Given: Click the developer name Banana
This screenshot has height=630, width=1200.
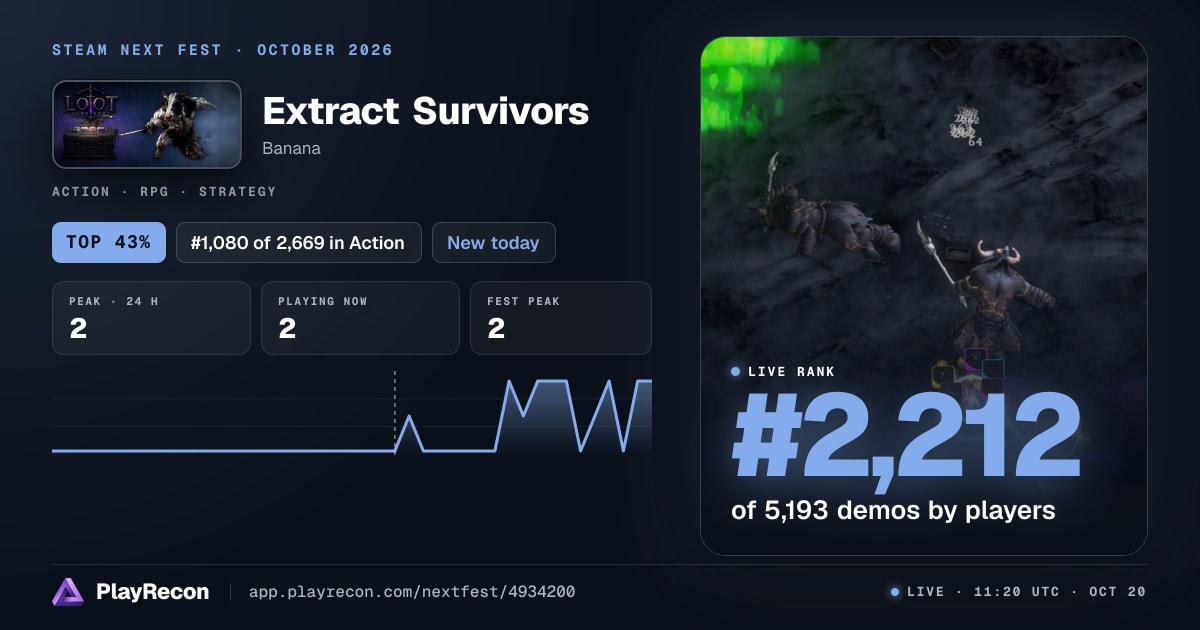Looking at the screenshot, I should (291, 148).
